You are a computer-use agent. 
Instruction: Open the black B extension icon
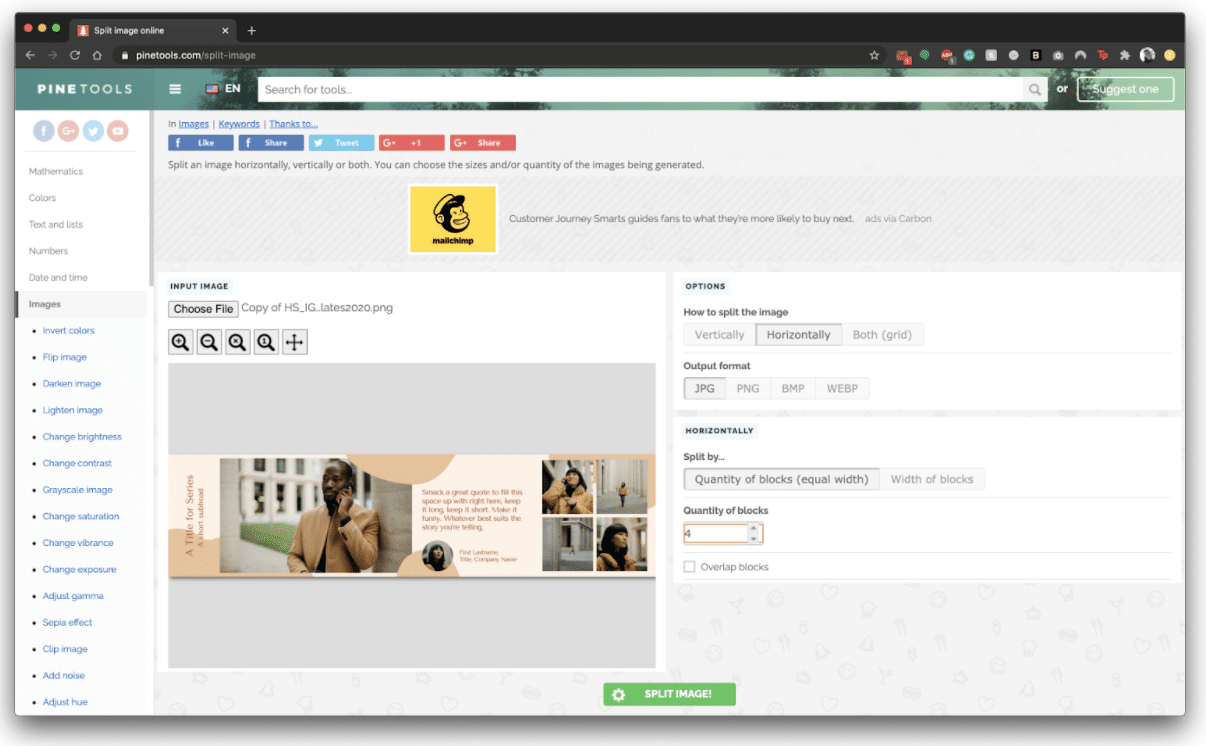1036,55
